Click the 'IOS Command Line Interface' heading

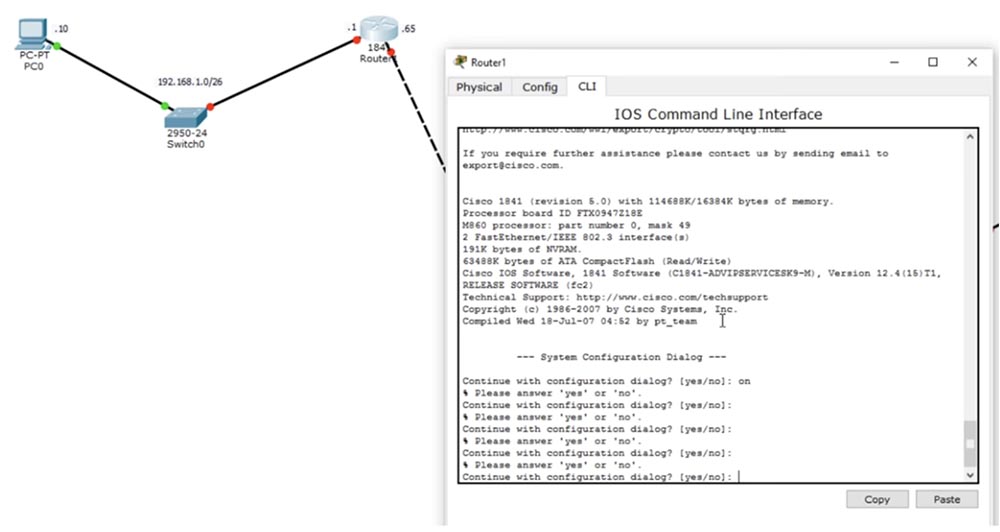point(718,114)
